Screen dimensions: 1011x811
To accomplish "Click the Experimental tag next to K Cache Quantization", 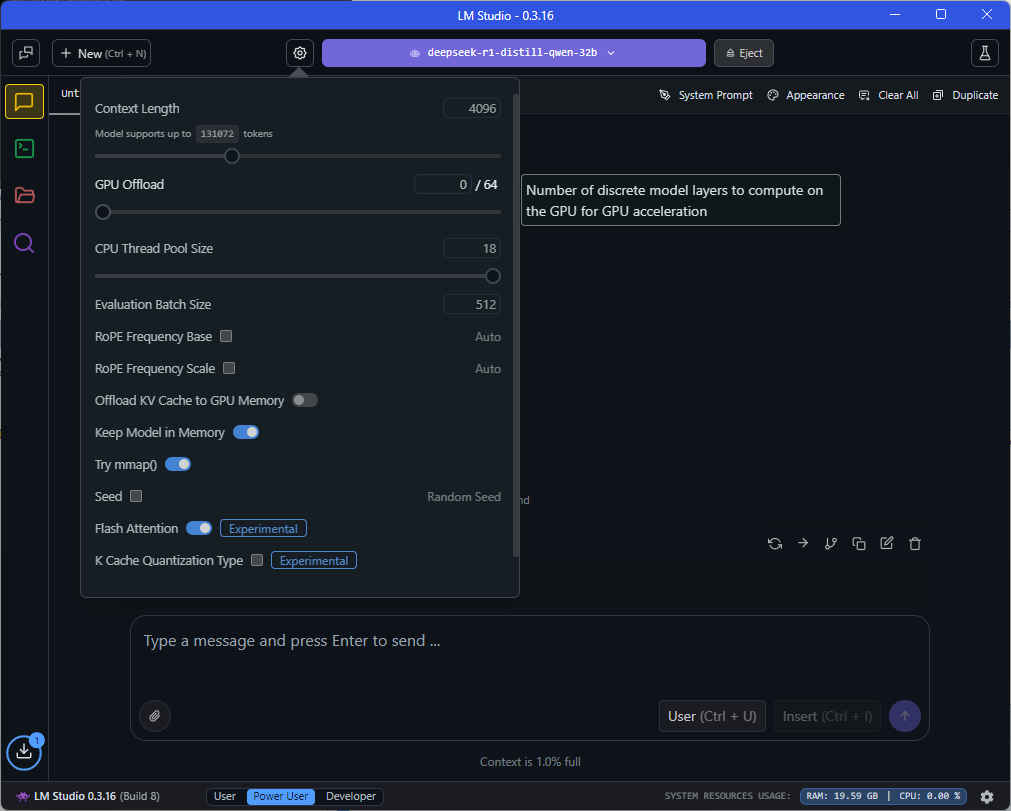I will 314,560.
